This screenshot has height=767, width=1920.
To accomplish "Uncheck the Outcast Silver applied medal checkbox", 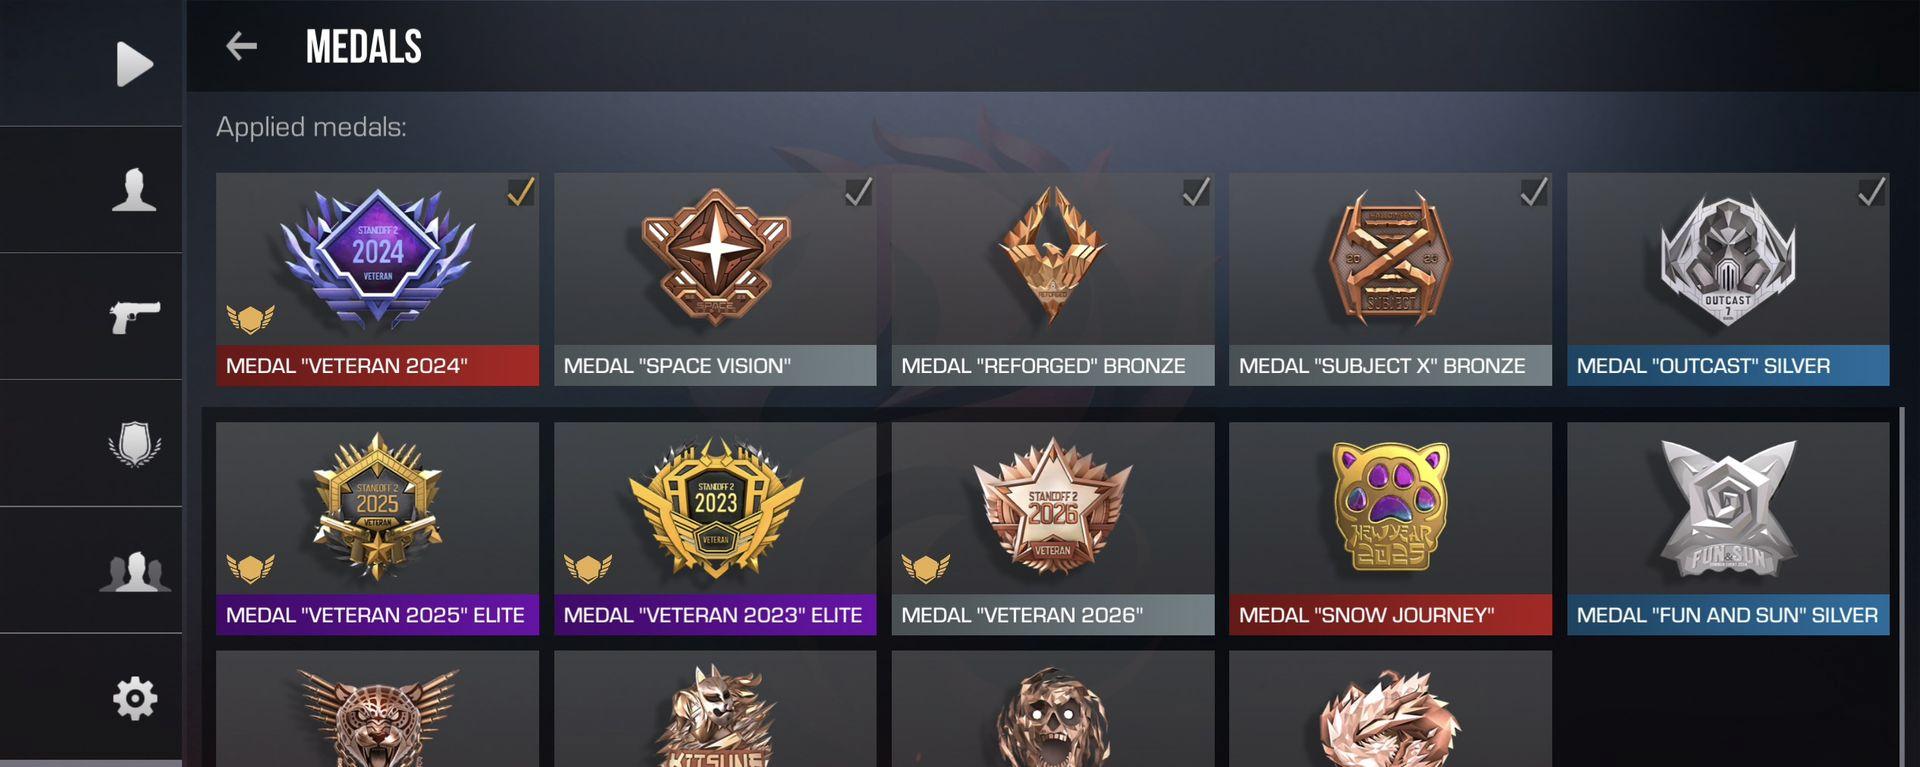I will [1871, 192].
